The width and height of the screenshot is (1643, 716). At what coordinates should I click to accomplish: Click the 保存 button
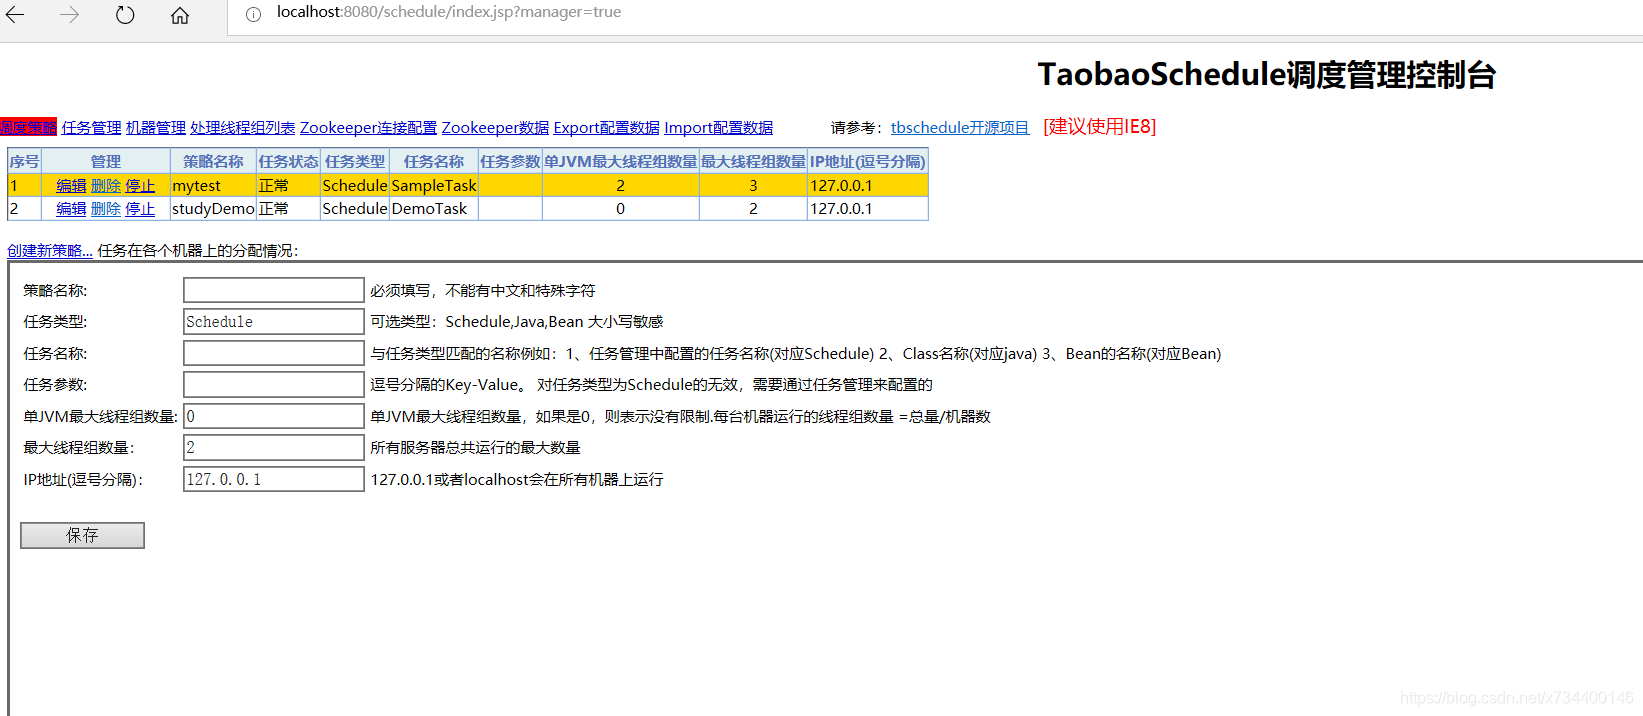[x=83, y=535]
